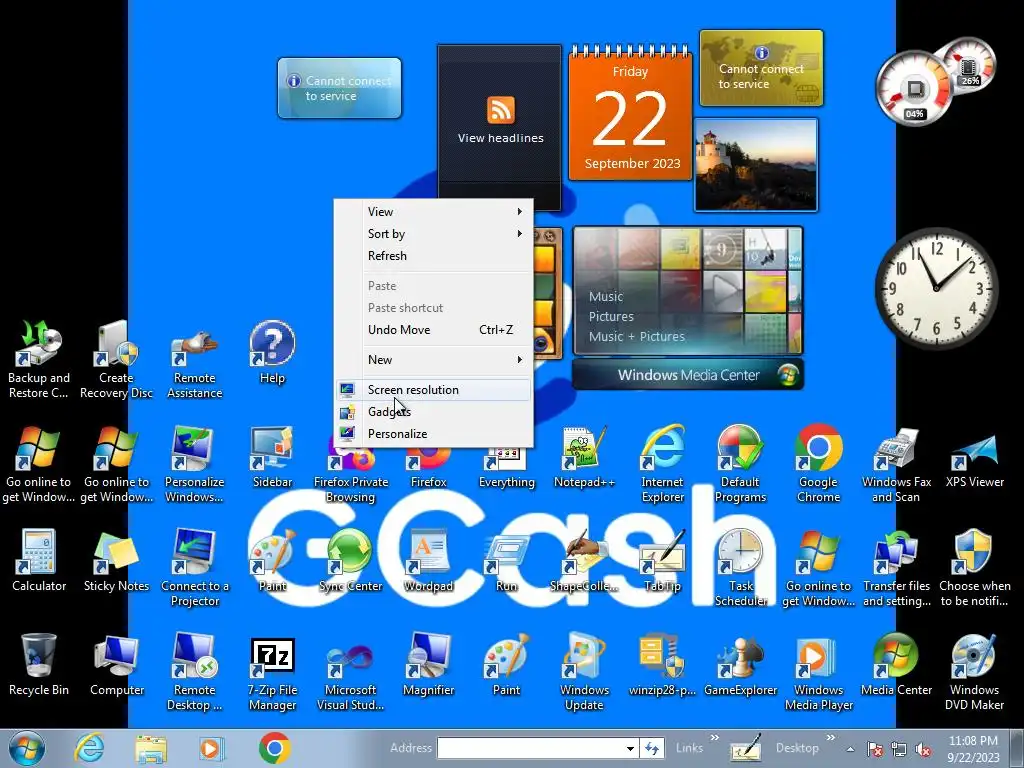The width and height of the screenshot is (1024, 768).
Task: Click the Address bar Go refresh button
Action: click(652, 748)
